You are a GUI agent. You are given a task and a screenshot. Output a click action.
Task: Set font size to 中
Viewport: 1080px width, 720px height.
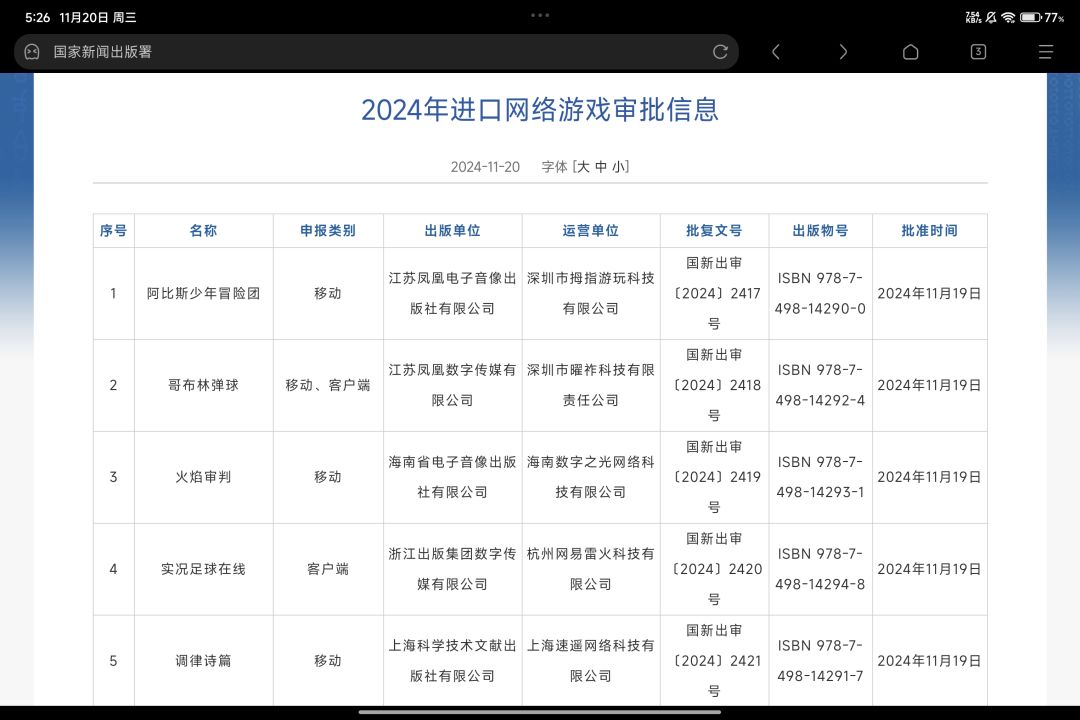(x=601, y=167)
